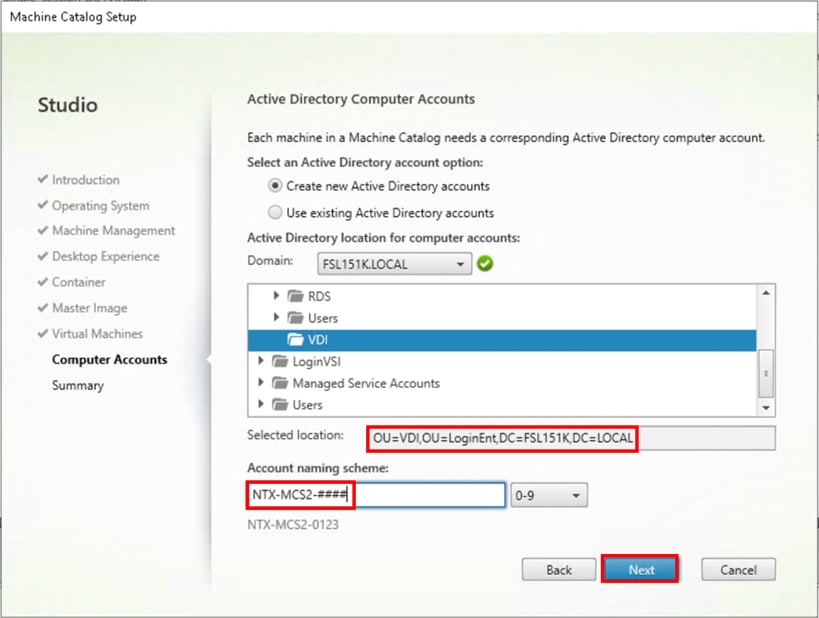Click the checkmark beside Container
Screen dimensions: 819x618
(x=42, y=282)
